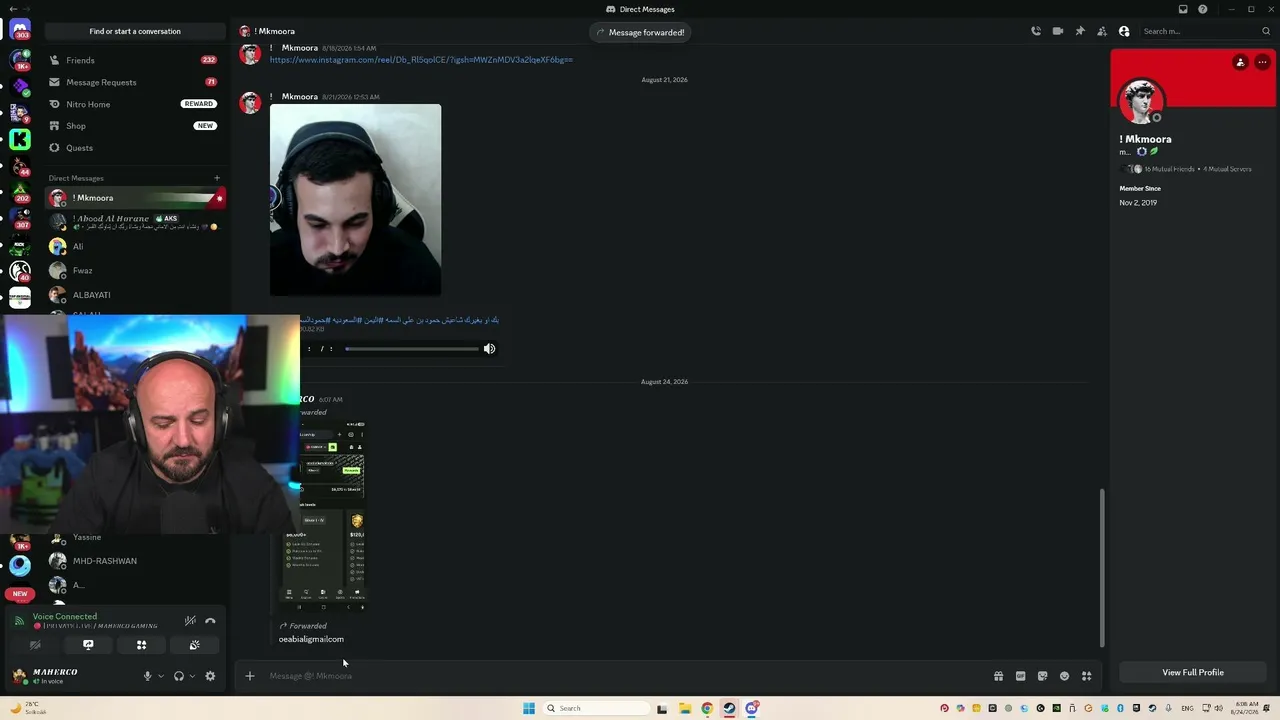The height and width of the screenshot is (720, 1280).
Task: Open Mkmoora's profile avatar in side panel
Action: click(x=1140, y=100)
